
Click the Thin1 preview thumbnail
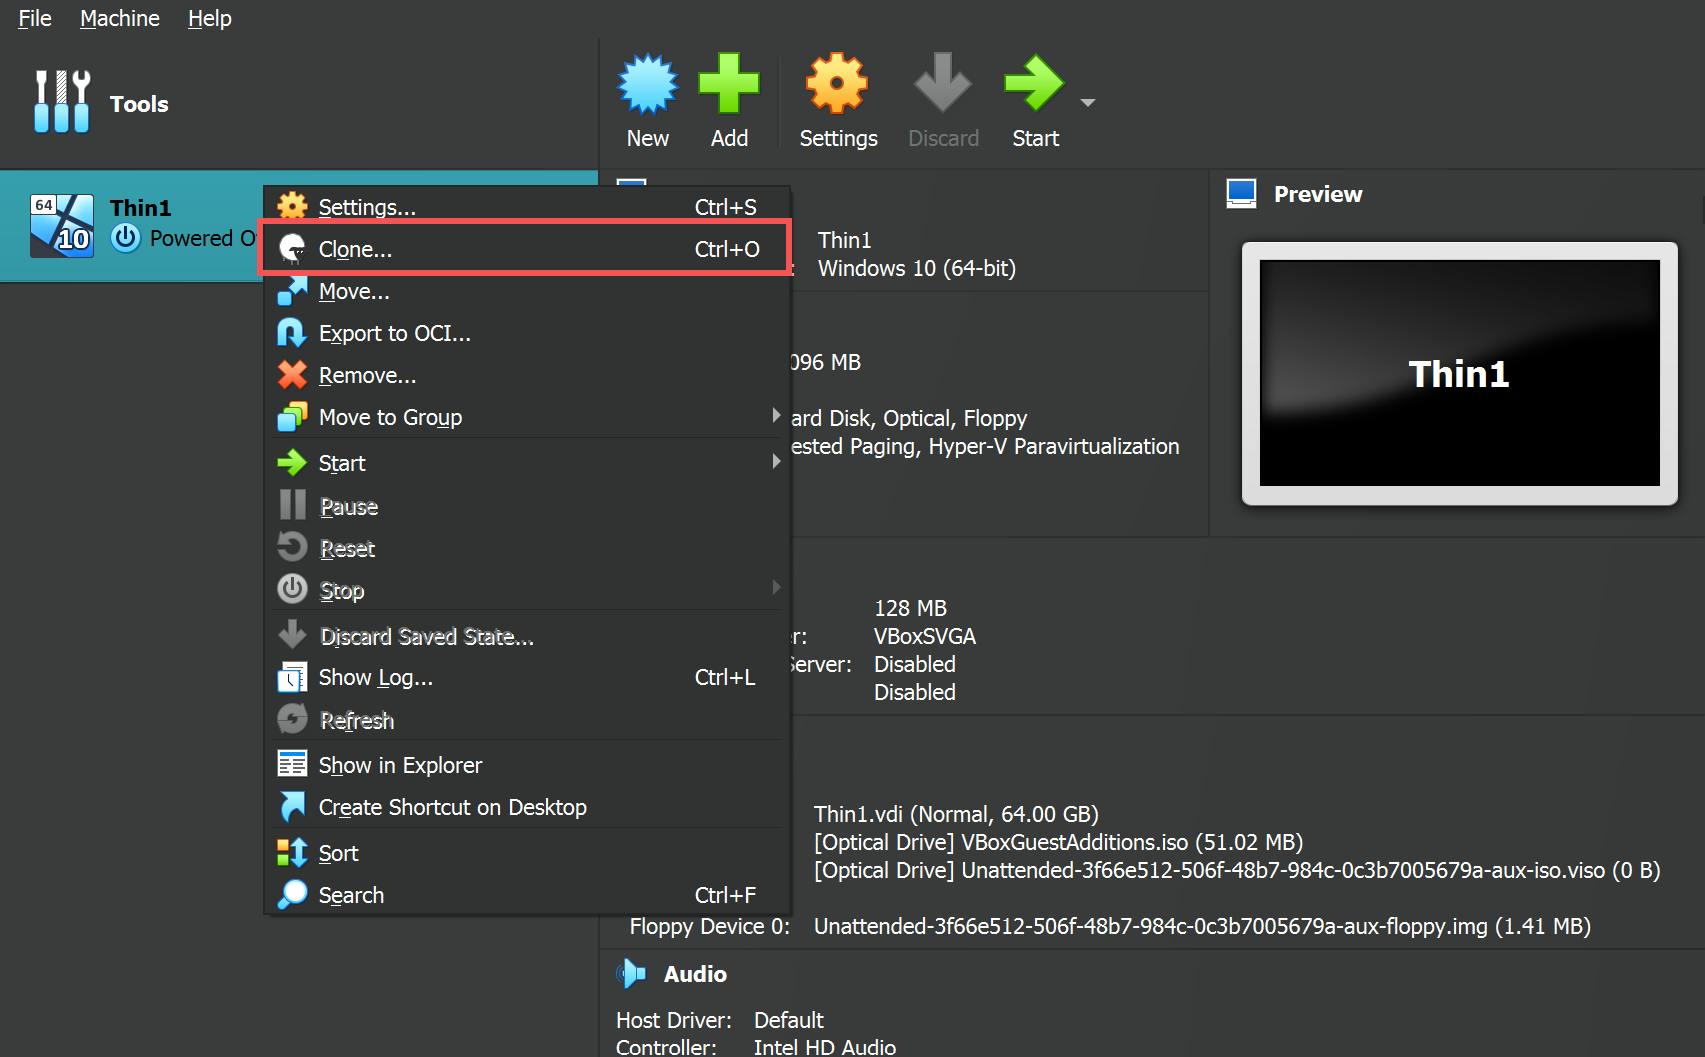click(1459, 373)
